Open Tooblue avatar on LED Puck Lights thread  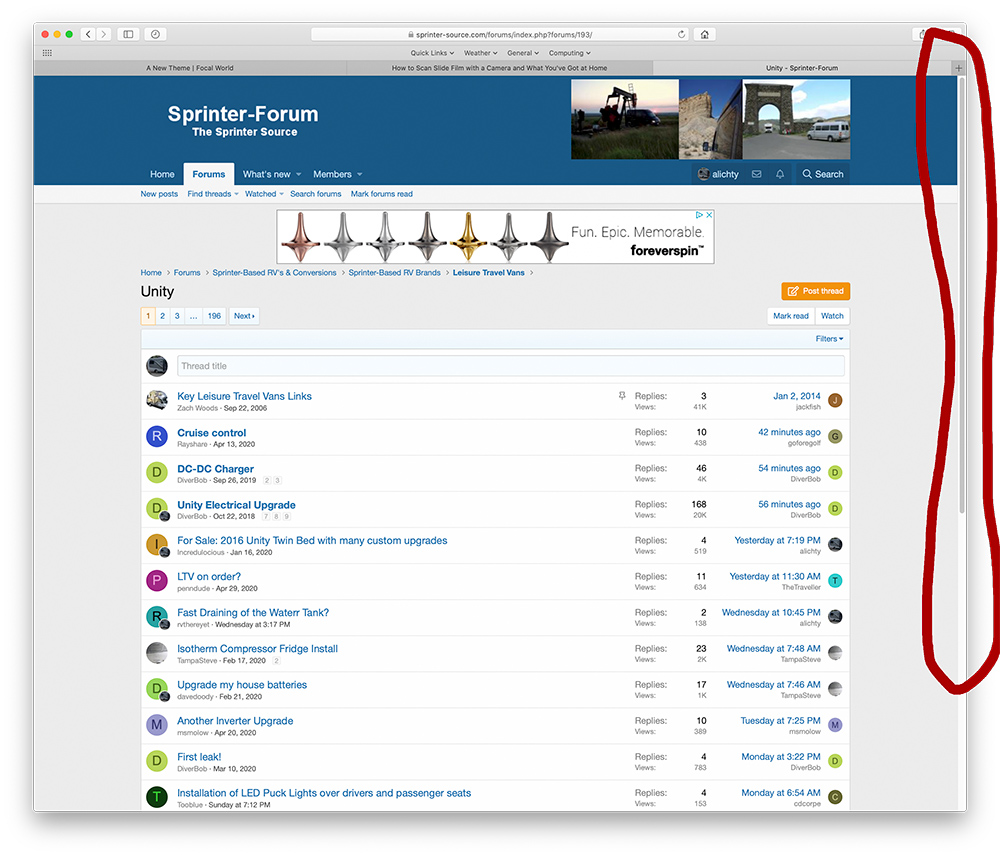pos(157,797)
